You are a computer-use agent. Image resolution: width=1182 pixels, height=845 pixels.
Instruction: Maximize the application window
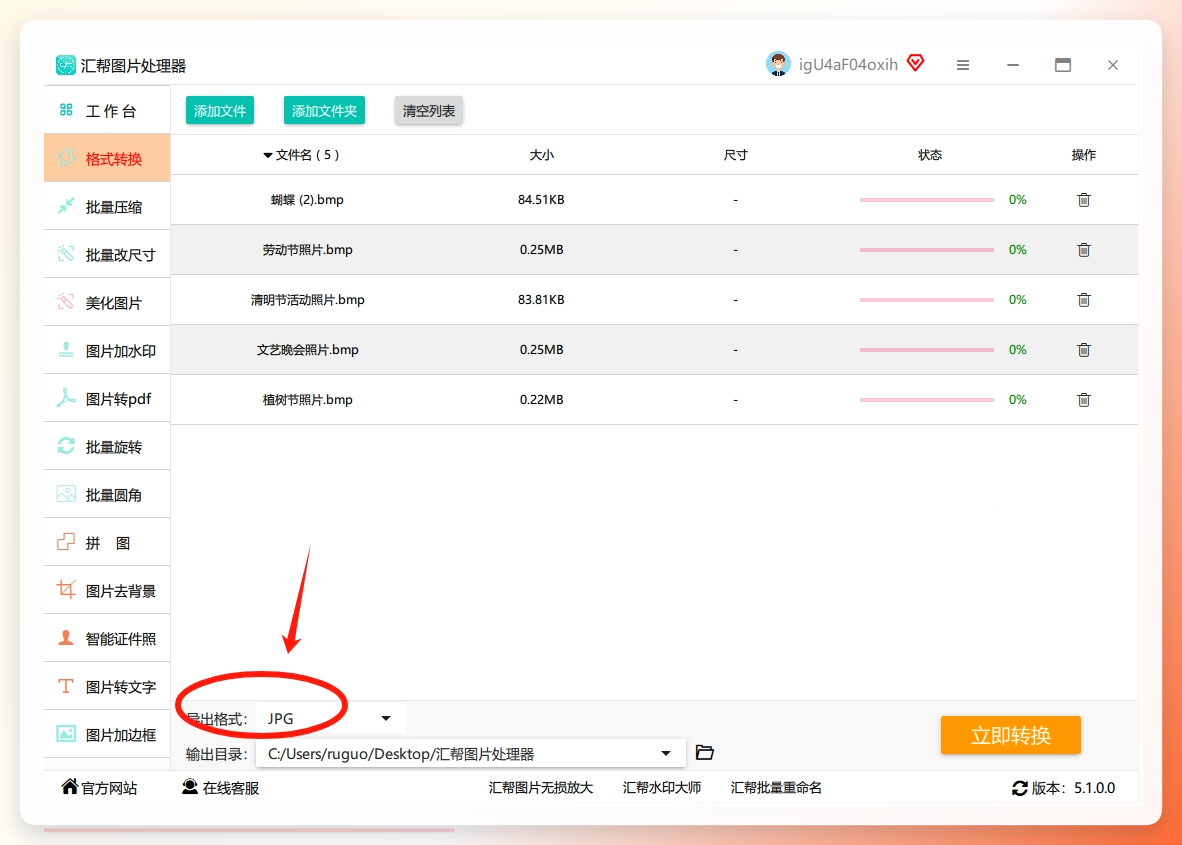1063,65
